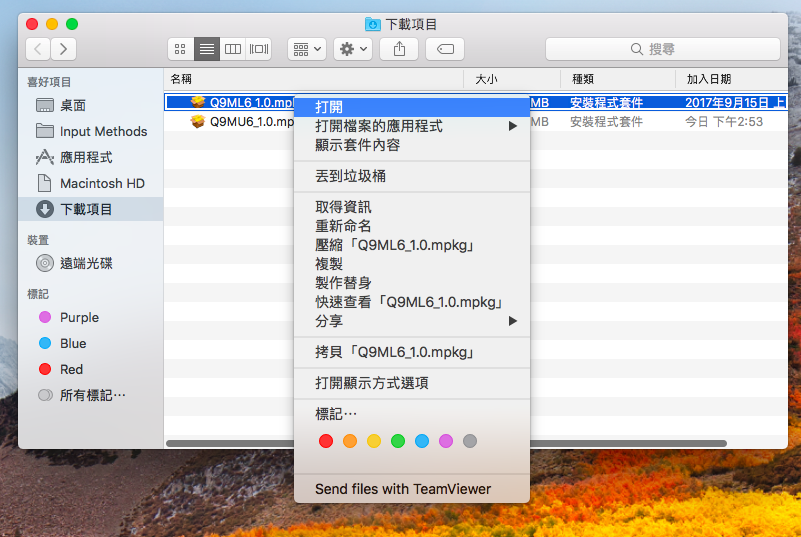Switch Finder to Cover Flow view
This screenshot has height=537, width=801.
tap(258, 49)
